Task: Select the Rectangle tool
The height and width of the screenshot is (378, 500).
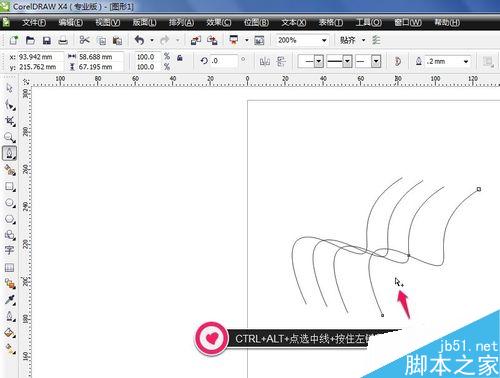Action: click(9, 186)
